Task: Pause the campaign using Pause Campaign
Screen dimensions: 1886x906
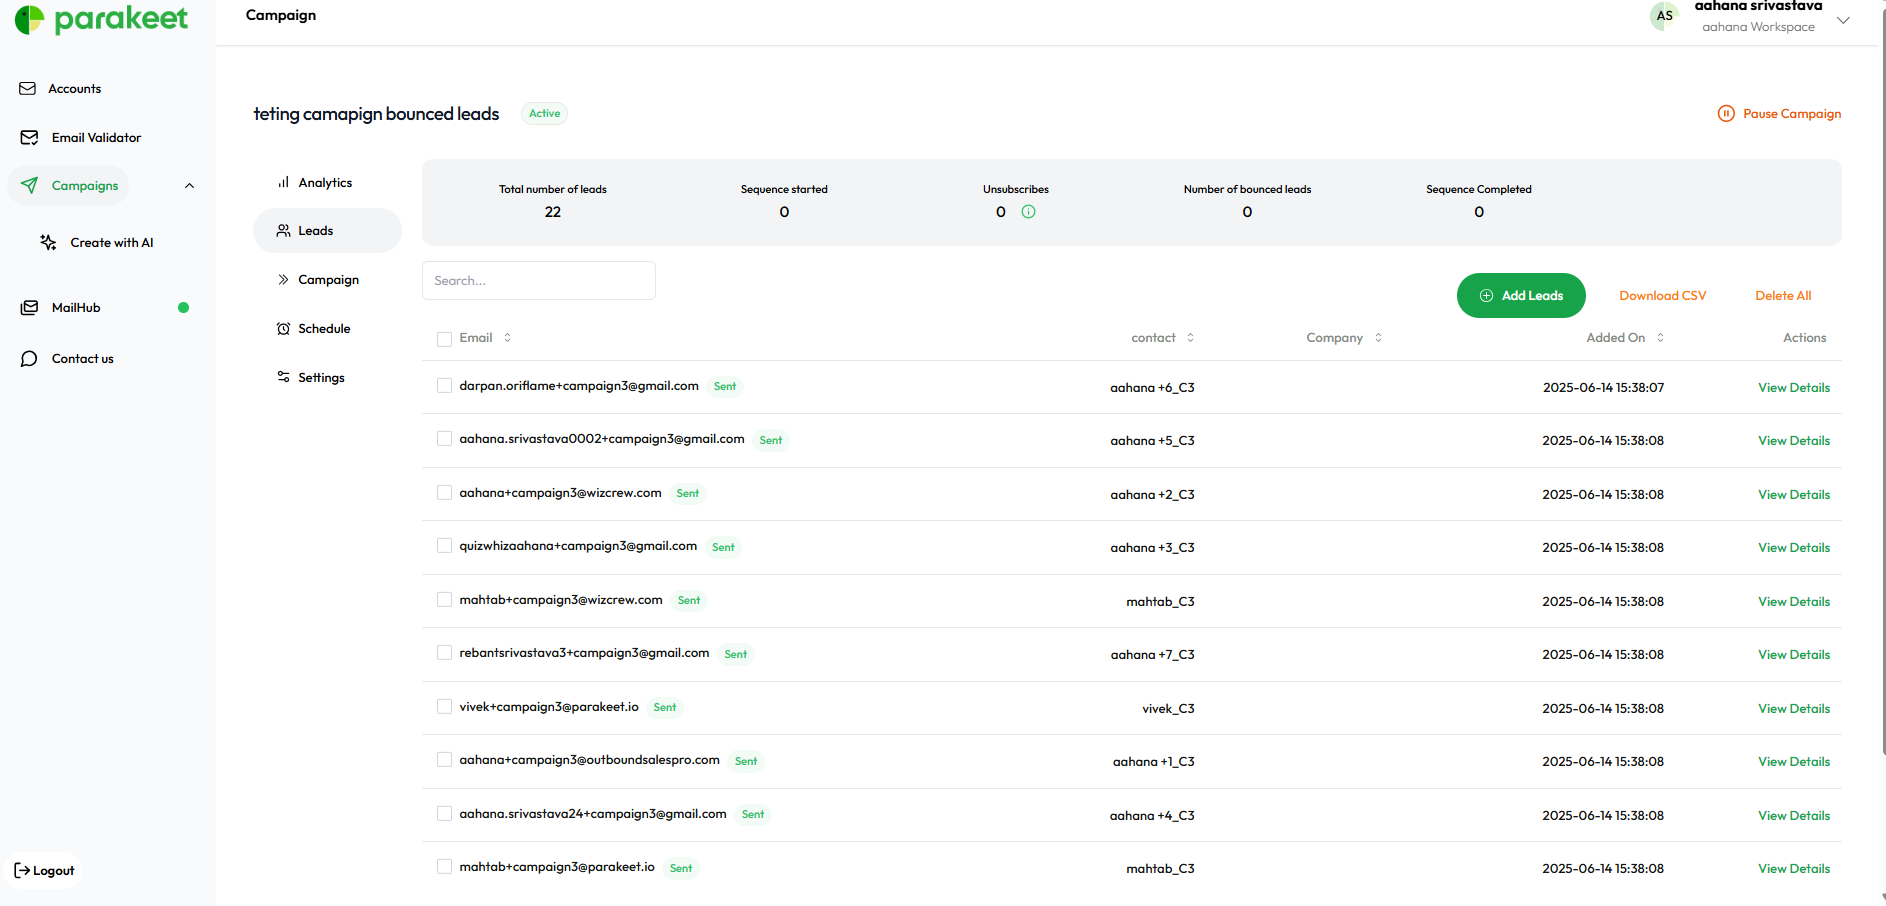Action: point(1780,114)
